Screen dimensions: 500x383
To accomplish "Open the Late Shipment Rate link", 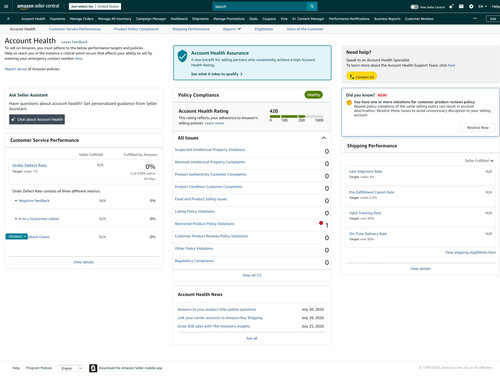I will [365, 171].
